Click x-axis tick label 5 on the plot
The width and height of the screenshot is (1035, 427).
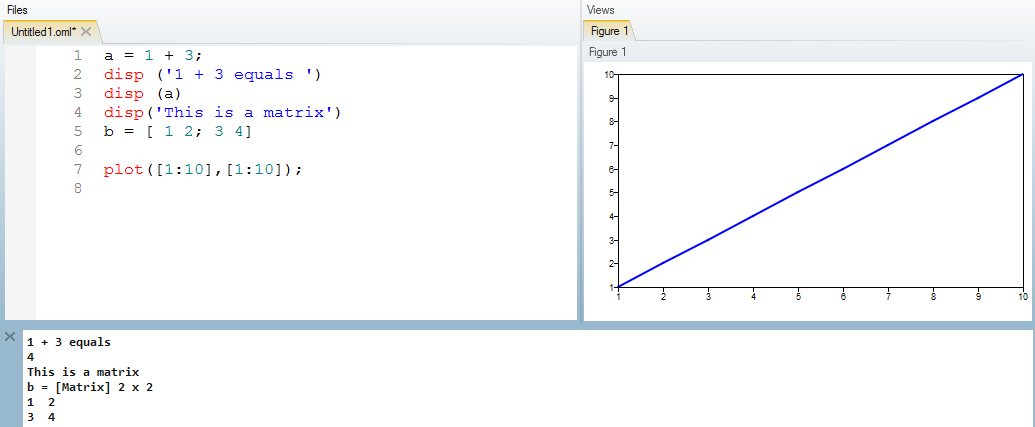798,297
